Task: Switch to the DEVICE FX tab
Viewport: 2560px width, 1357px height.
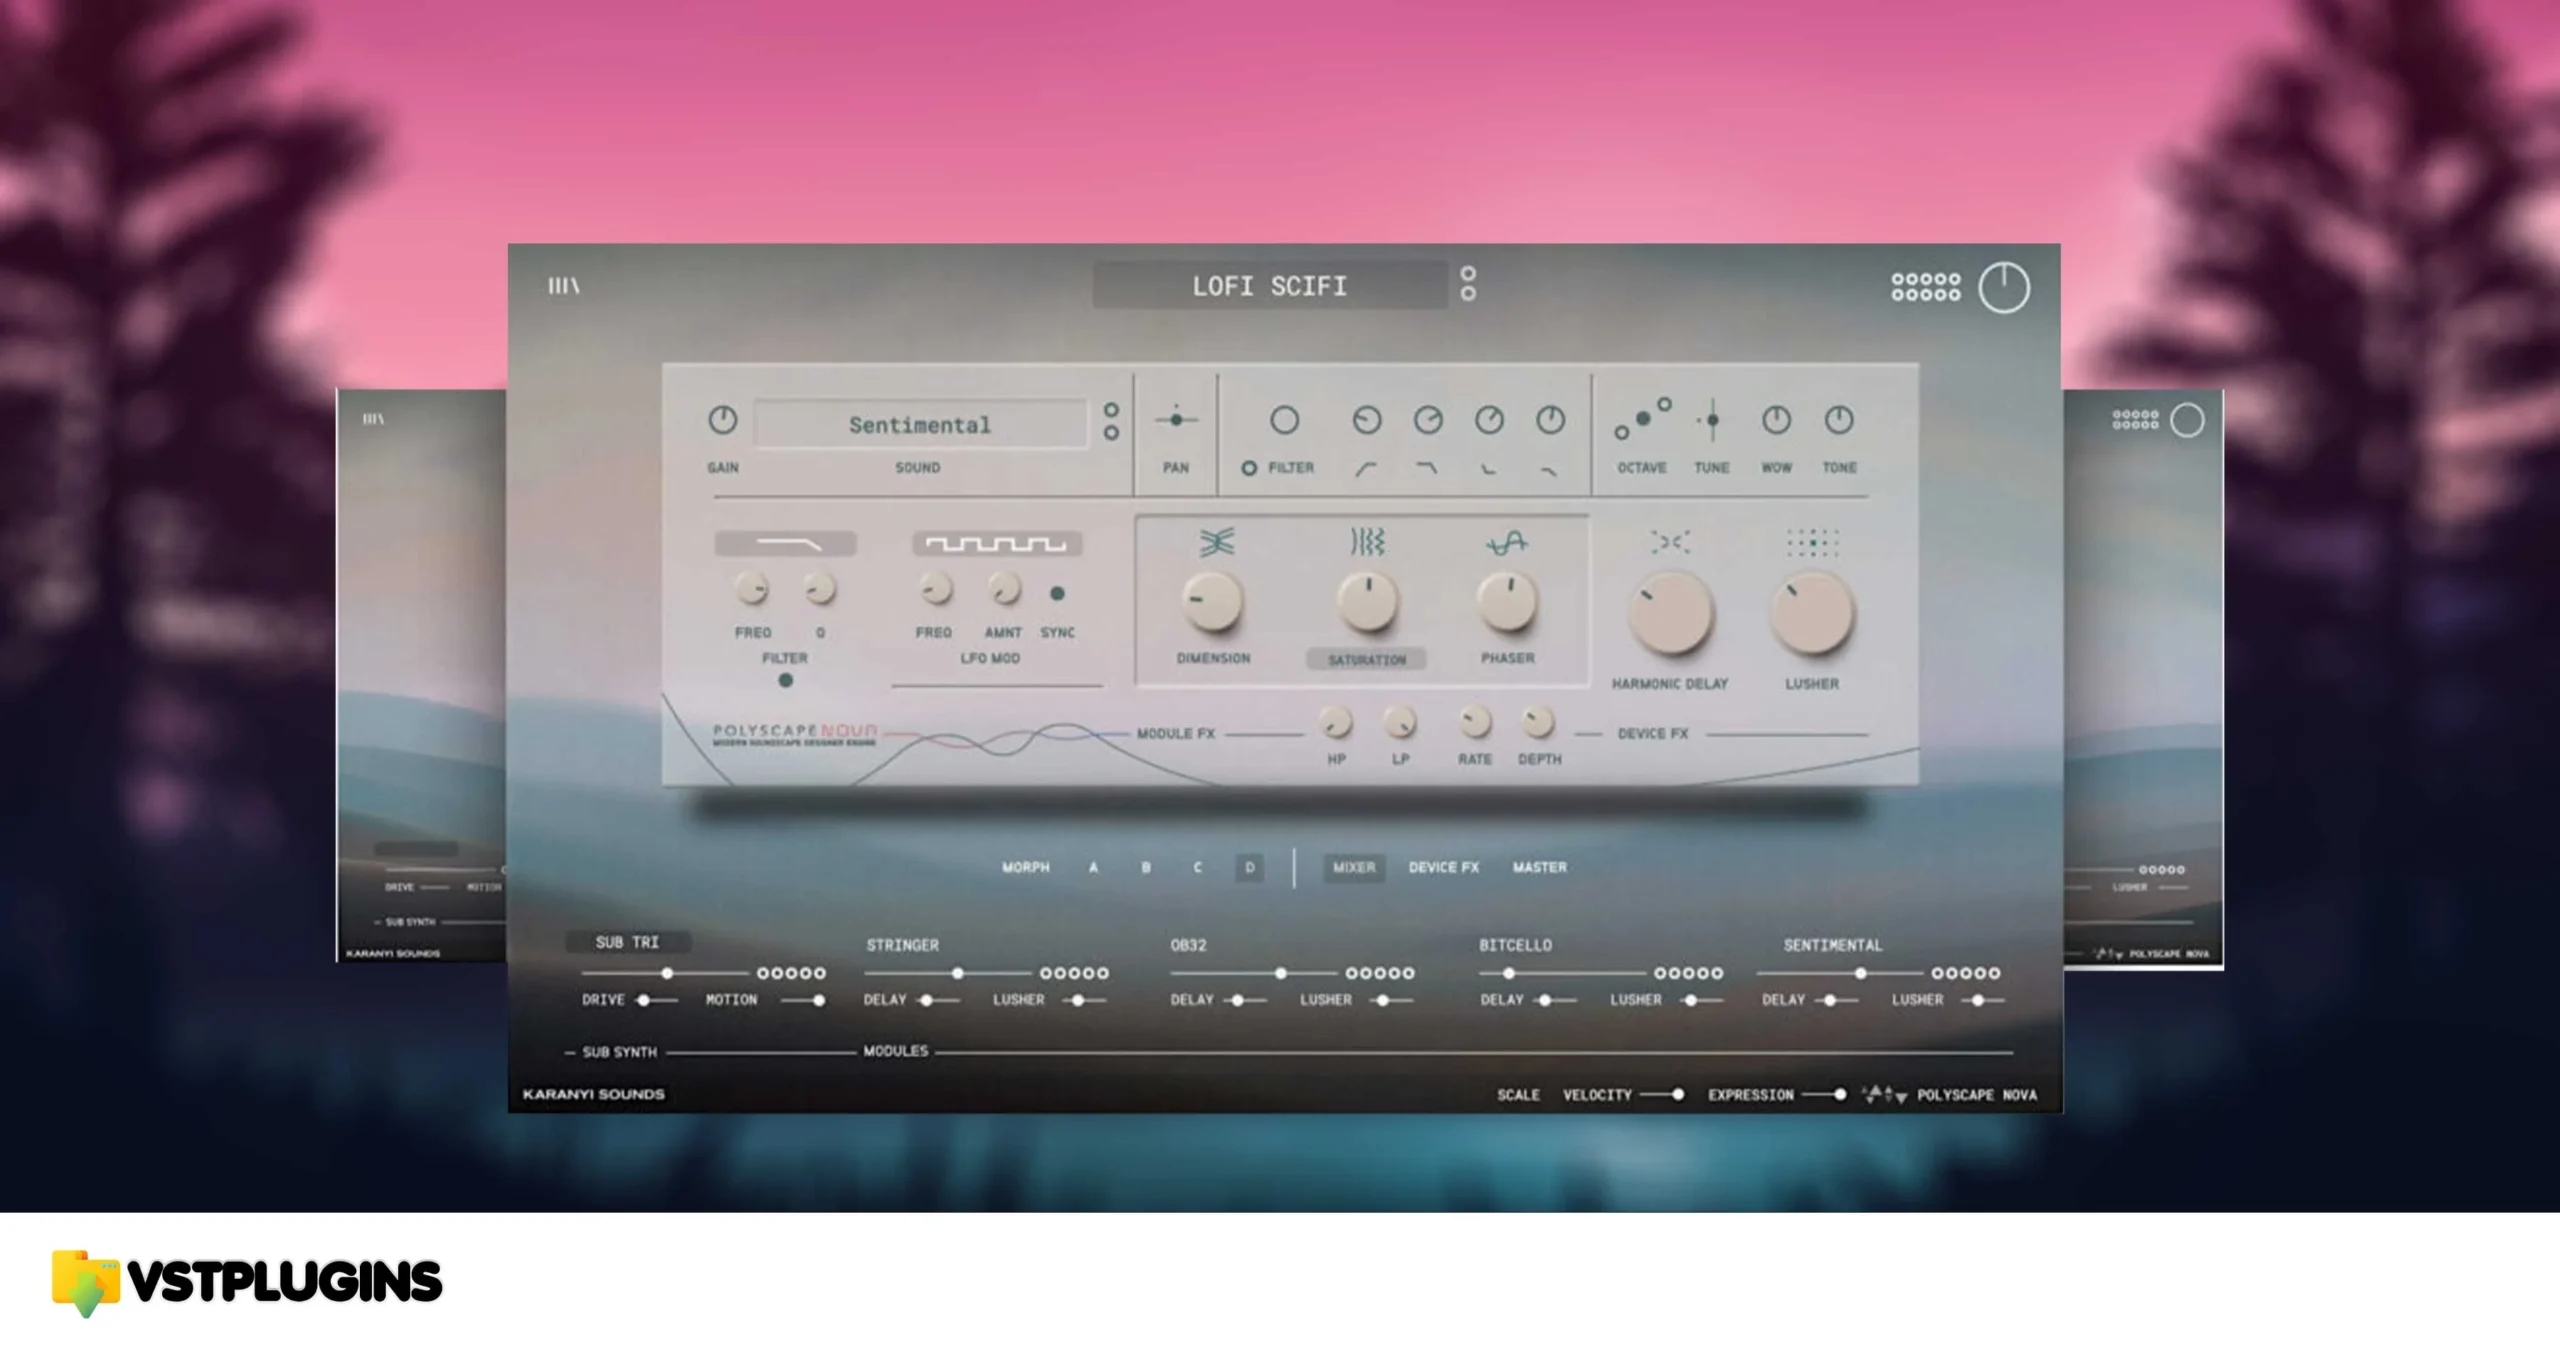Action: [x=1443, y=868]
